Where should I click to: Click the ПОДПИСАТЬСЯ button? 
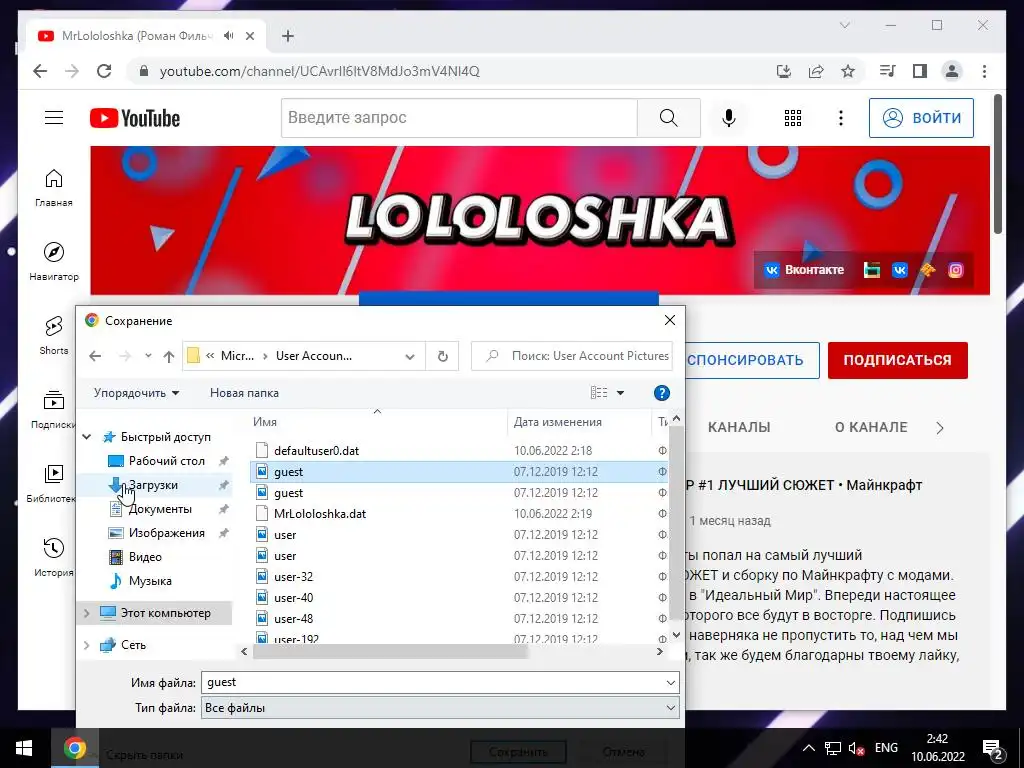tap(897, 360)
